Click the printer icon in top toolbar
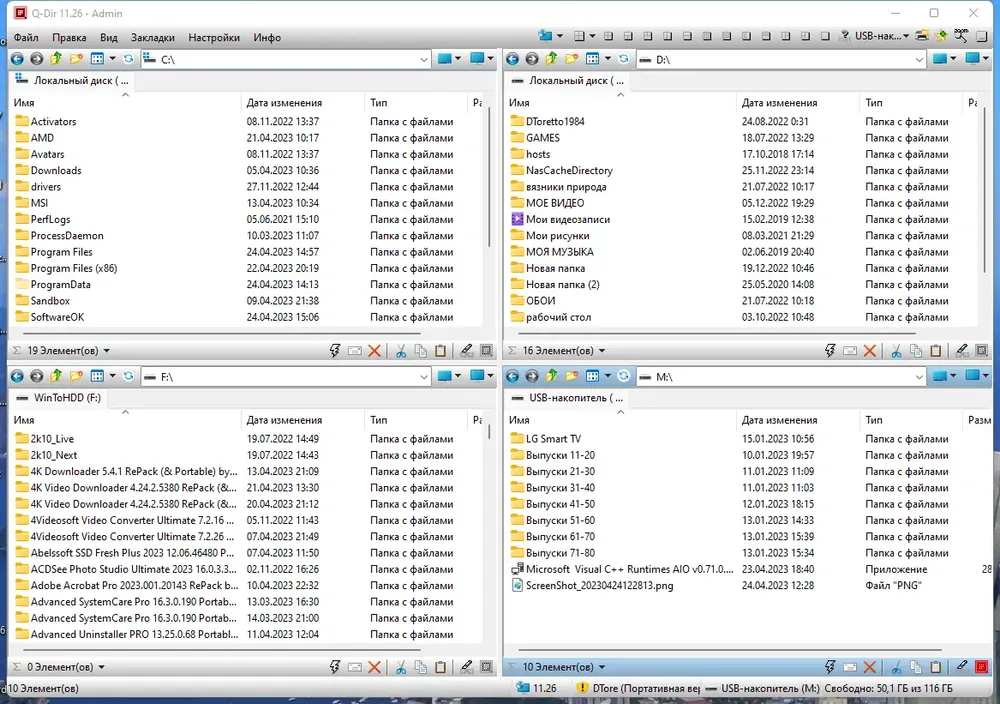This screenshot has height=704, width=1000. click(922, 36)
